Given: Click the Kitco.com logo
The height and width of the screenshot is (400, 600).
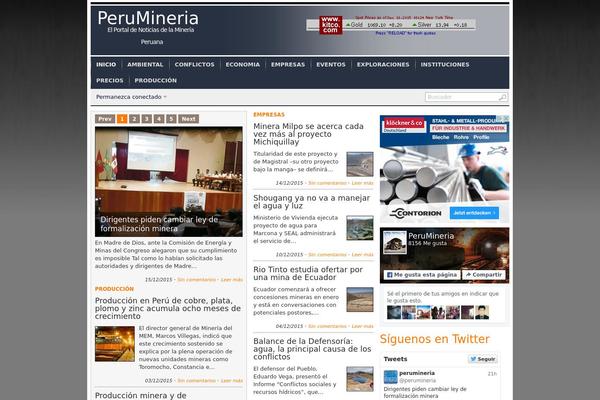Looking at the screenshot, I should click(331, 25).
